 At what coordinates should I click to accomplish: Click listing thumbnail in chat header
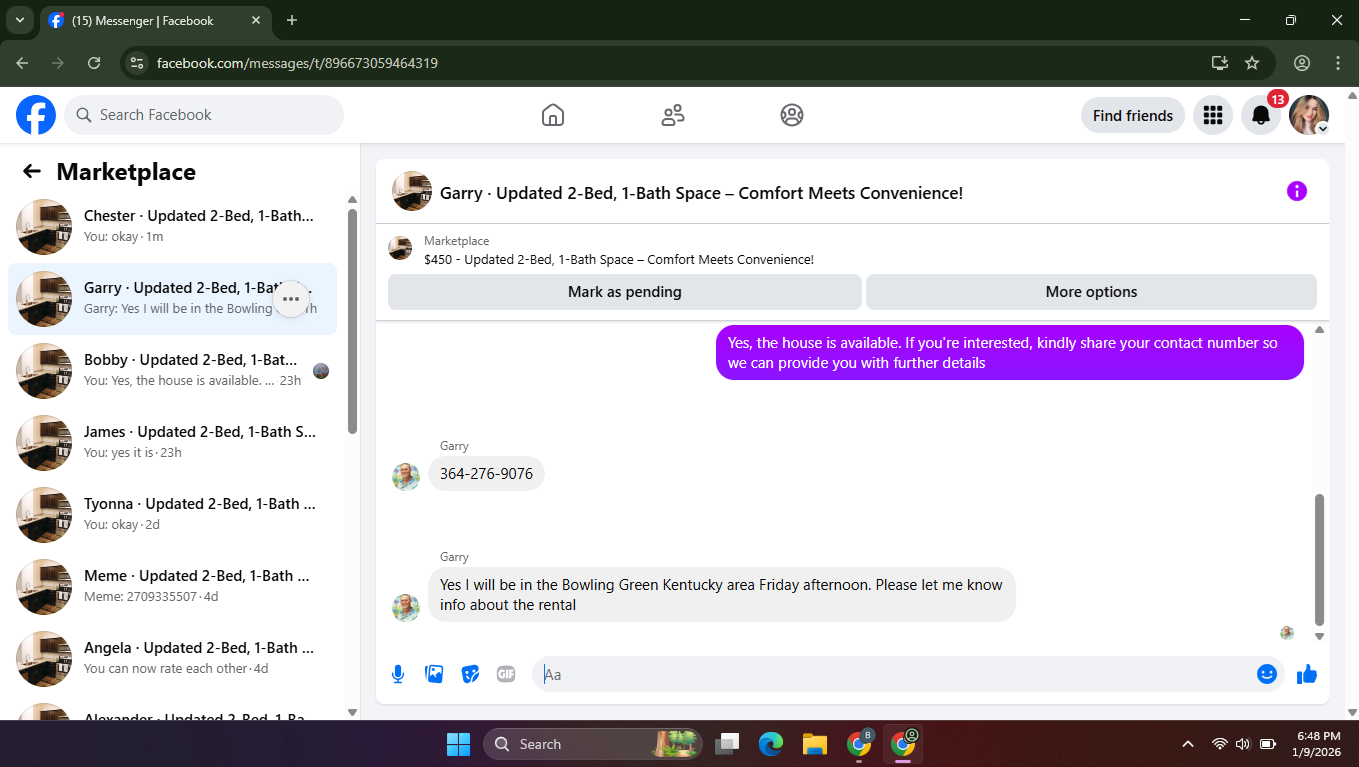point(412,191)
